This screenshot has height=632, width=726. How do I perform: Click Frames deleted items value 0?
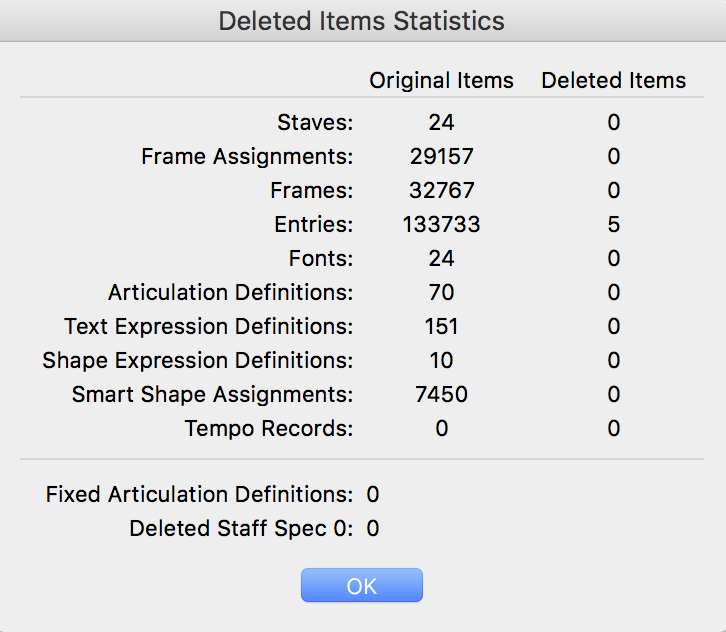[x=614, y=190]
